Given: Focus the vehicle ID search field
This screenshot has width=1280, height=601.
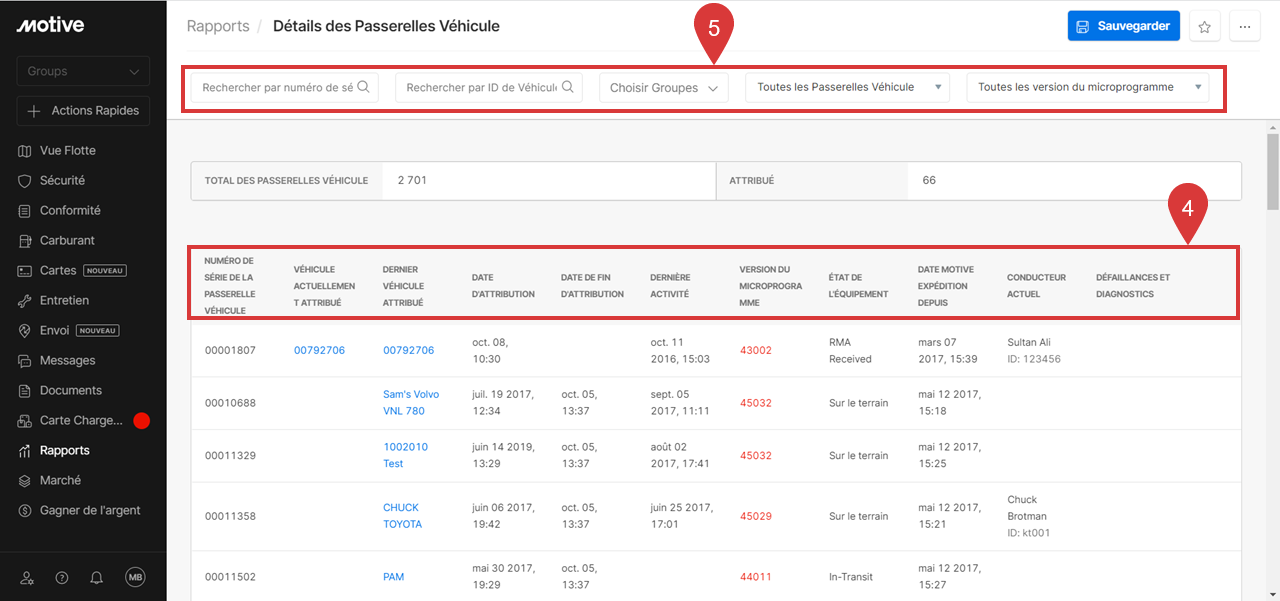Looking at the screenshot, I should coord(489,88).
